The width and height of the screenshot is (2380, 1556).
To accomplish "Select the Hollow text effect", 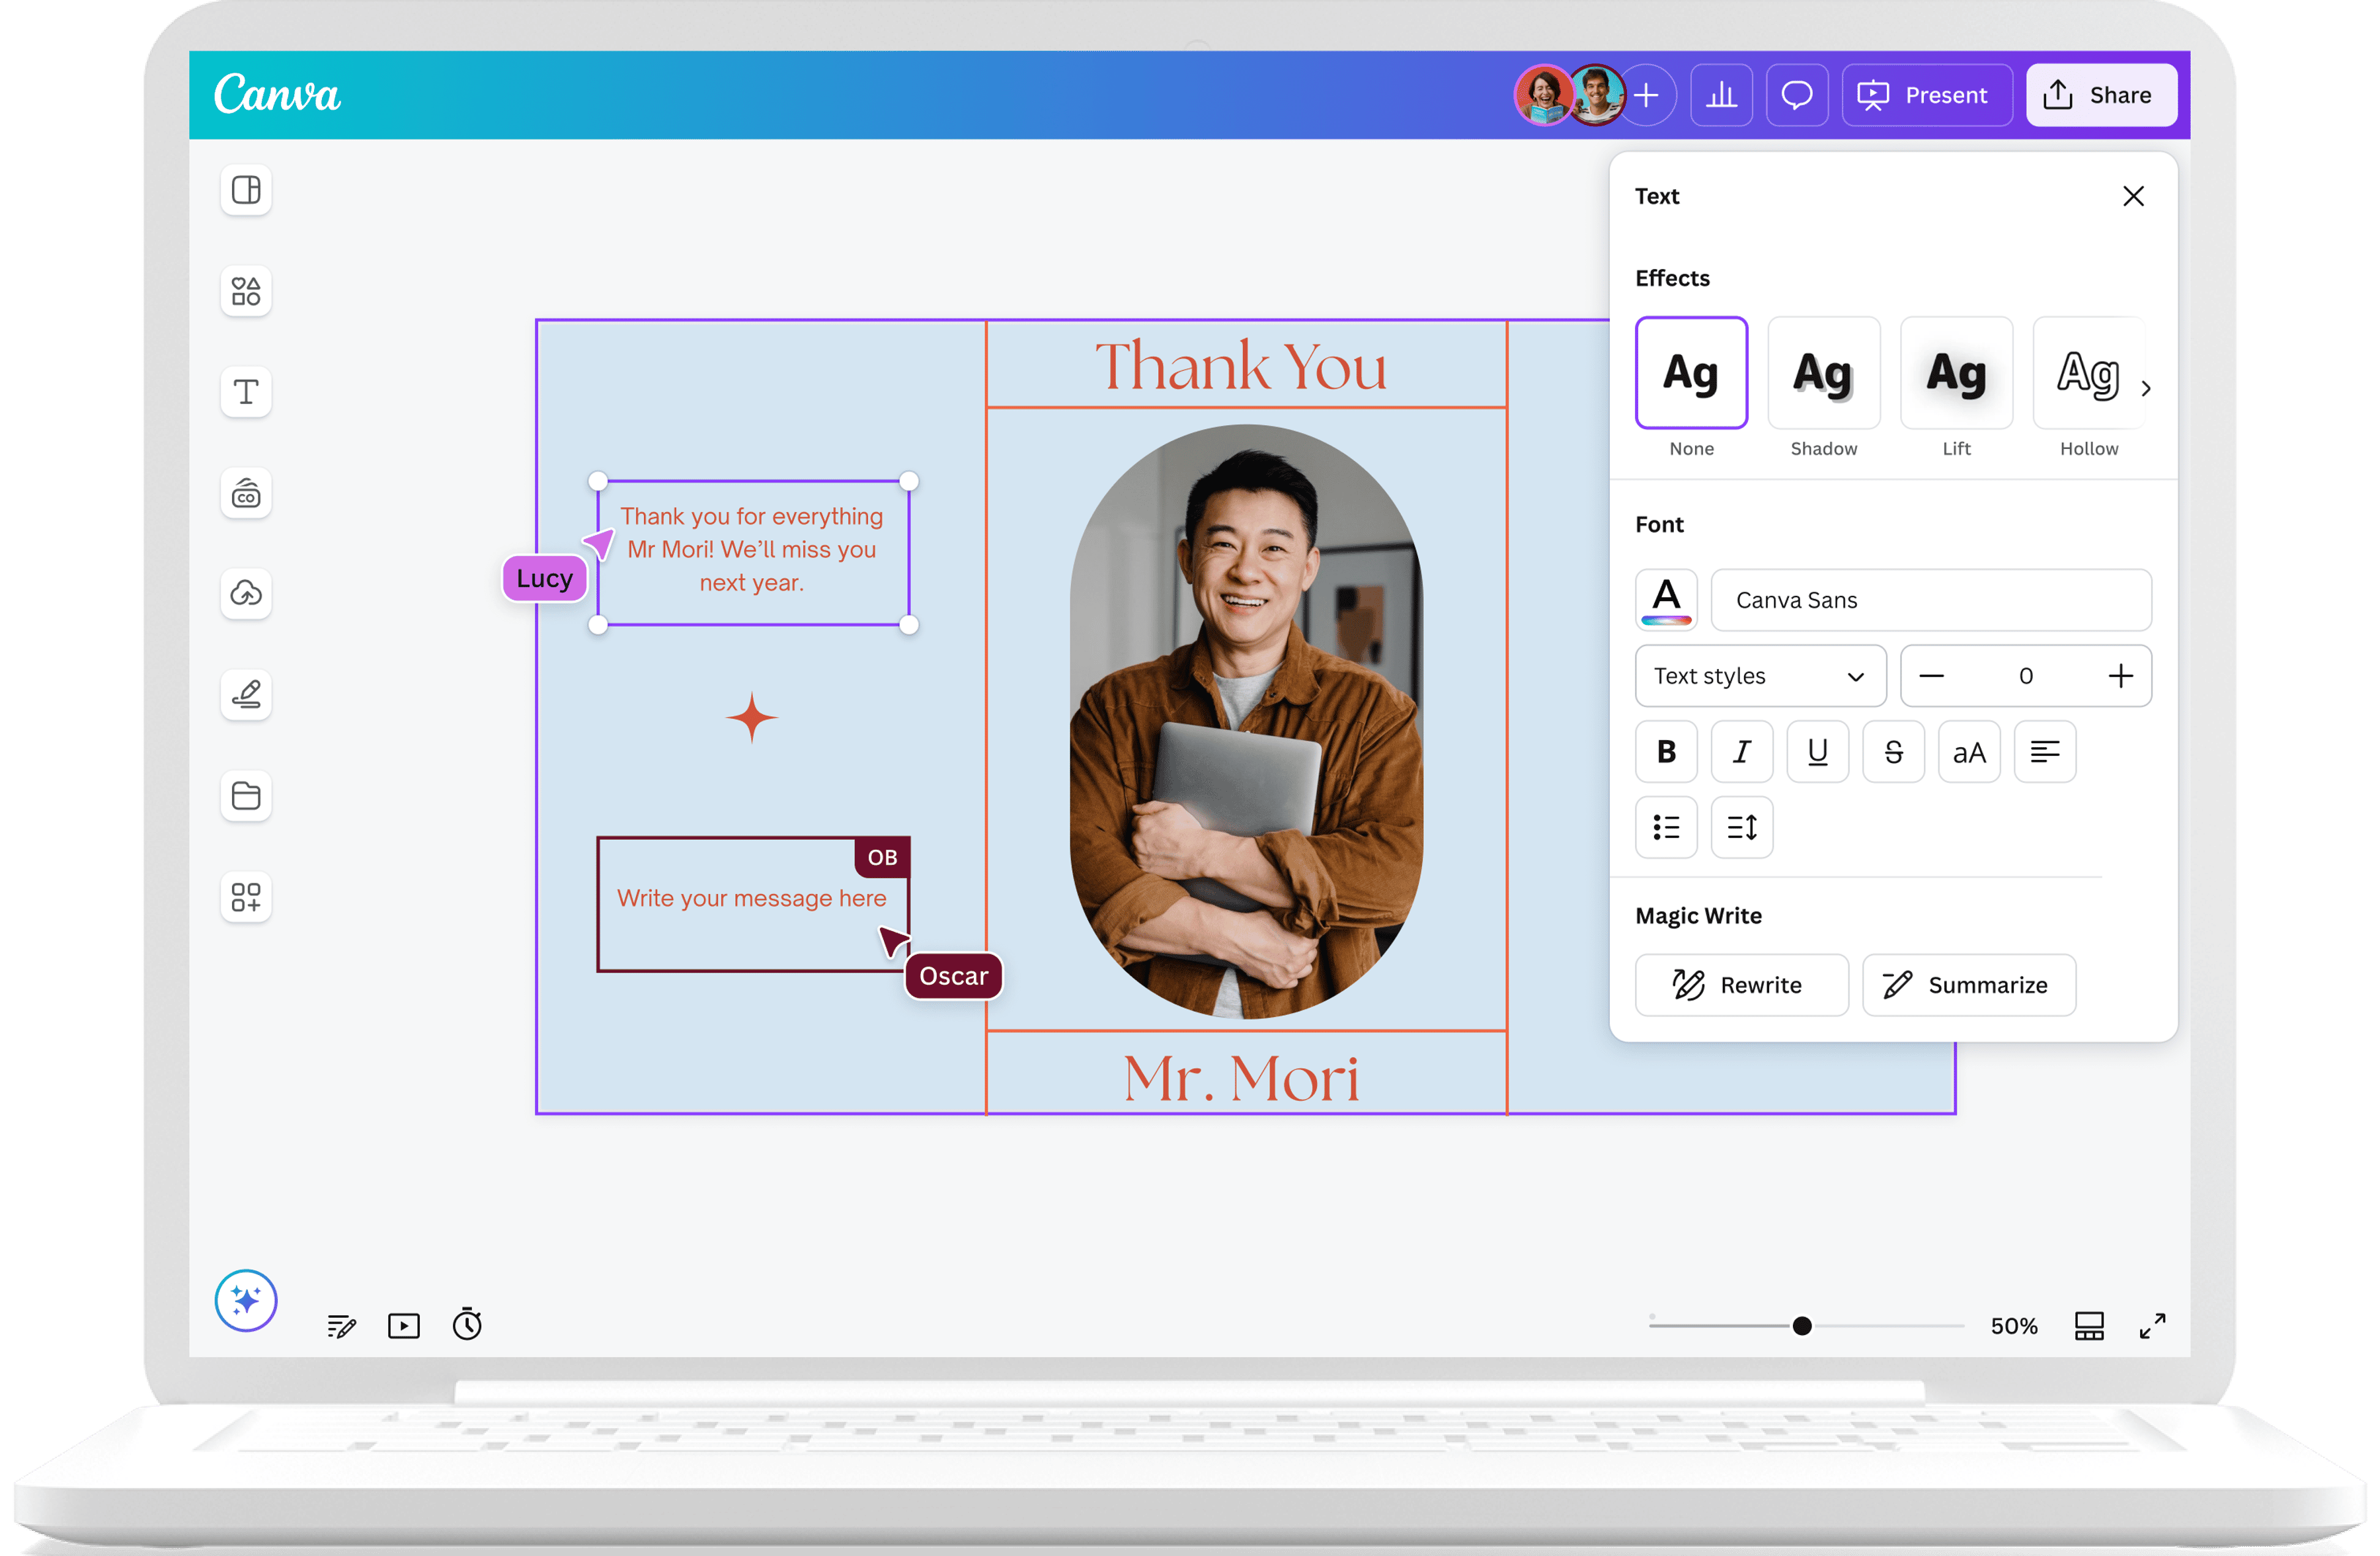I will 2088,373.
